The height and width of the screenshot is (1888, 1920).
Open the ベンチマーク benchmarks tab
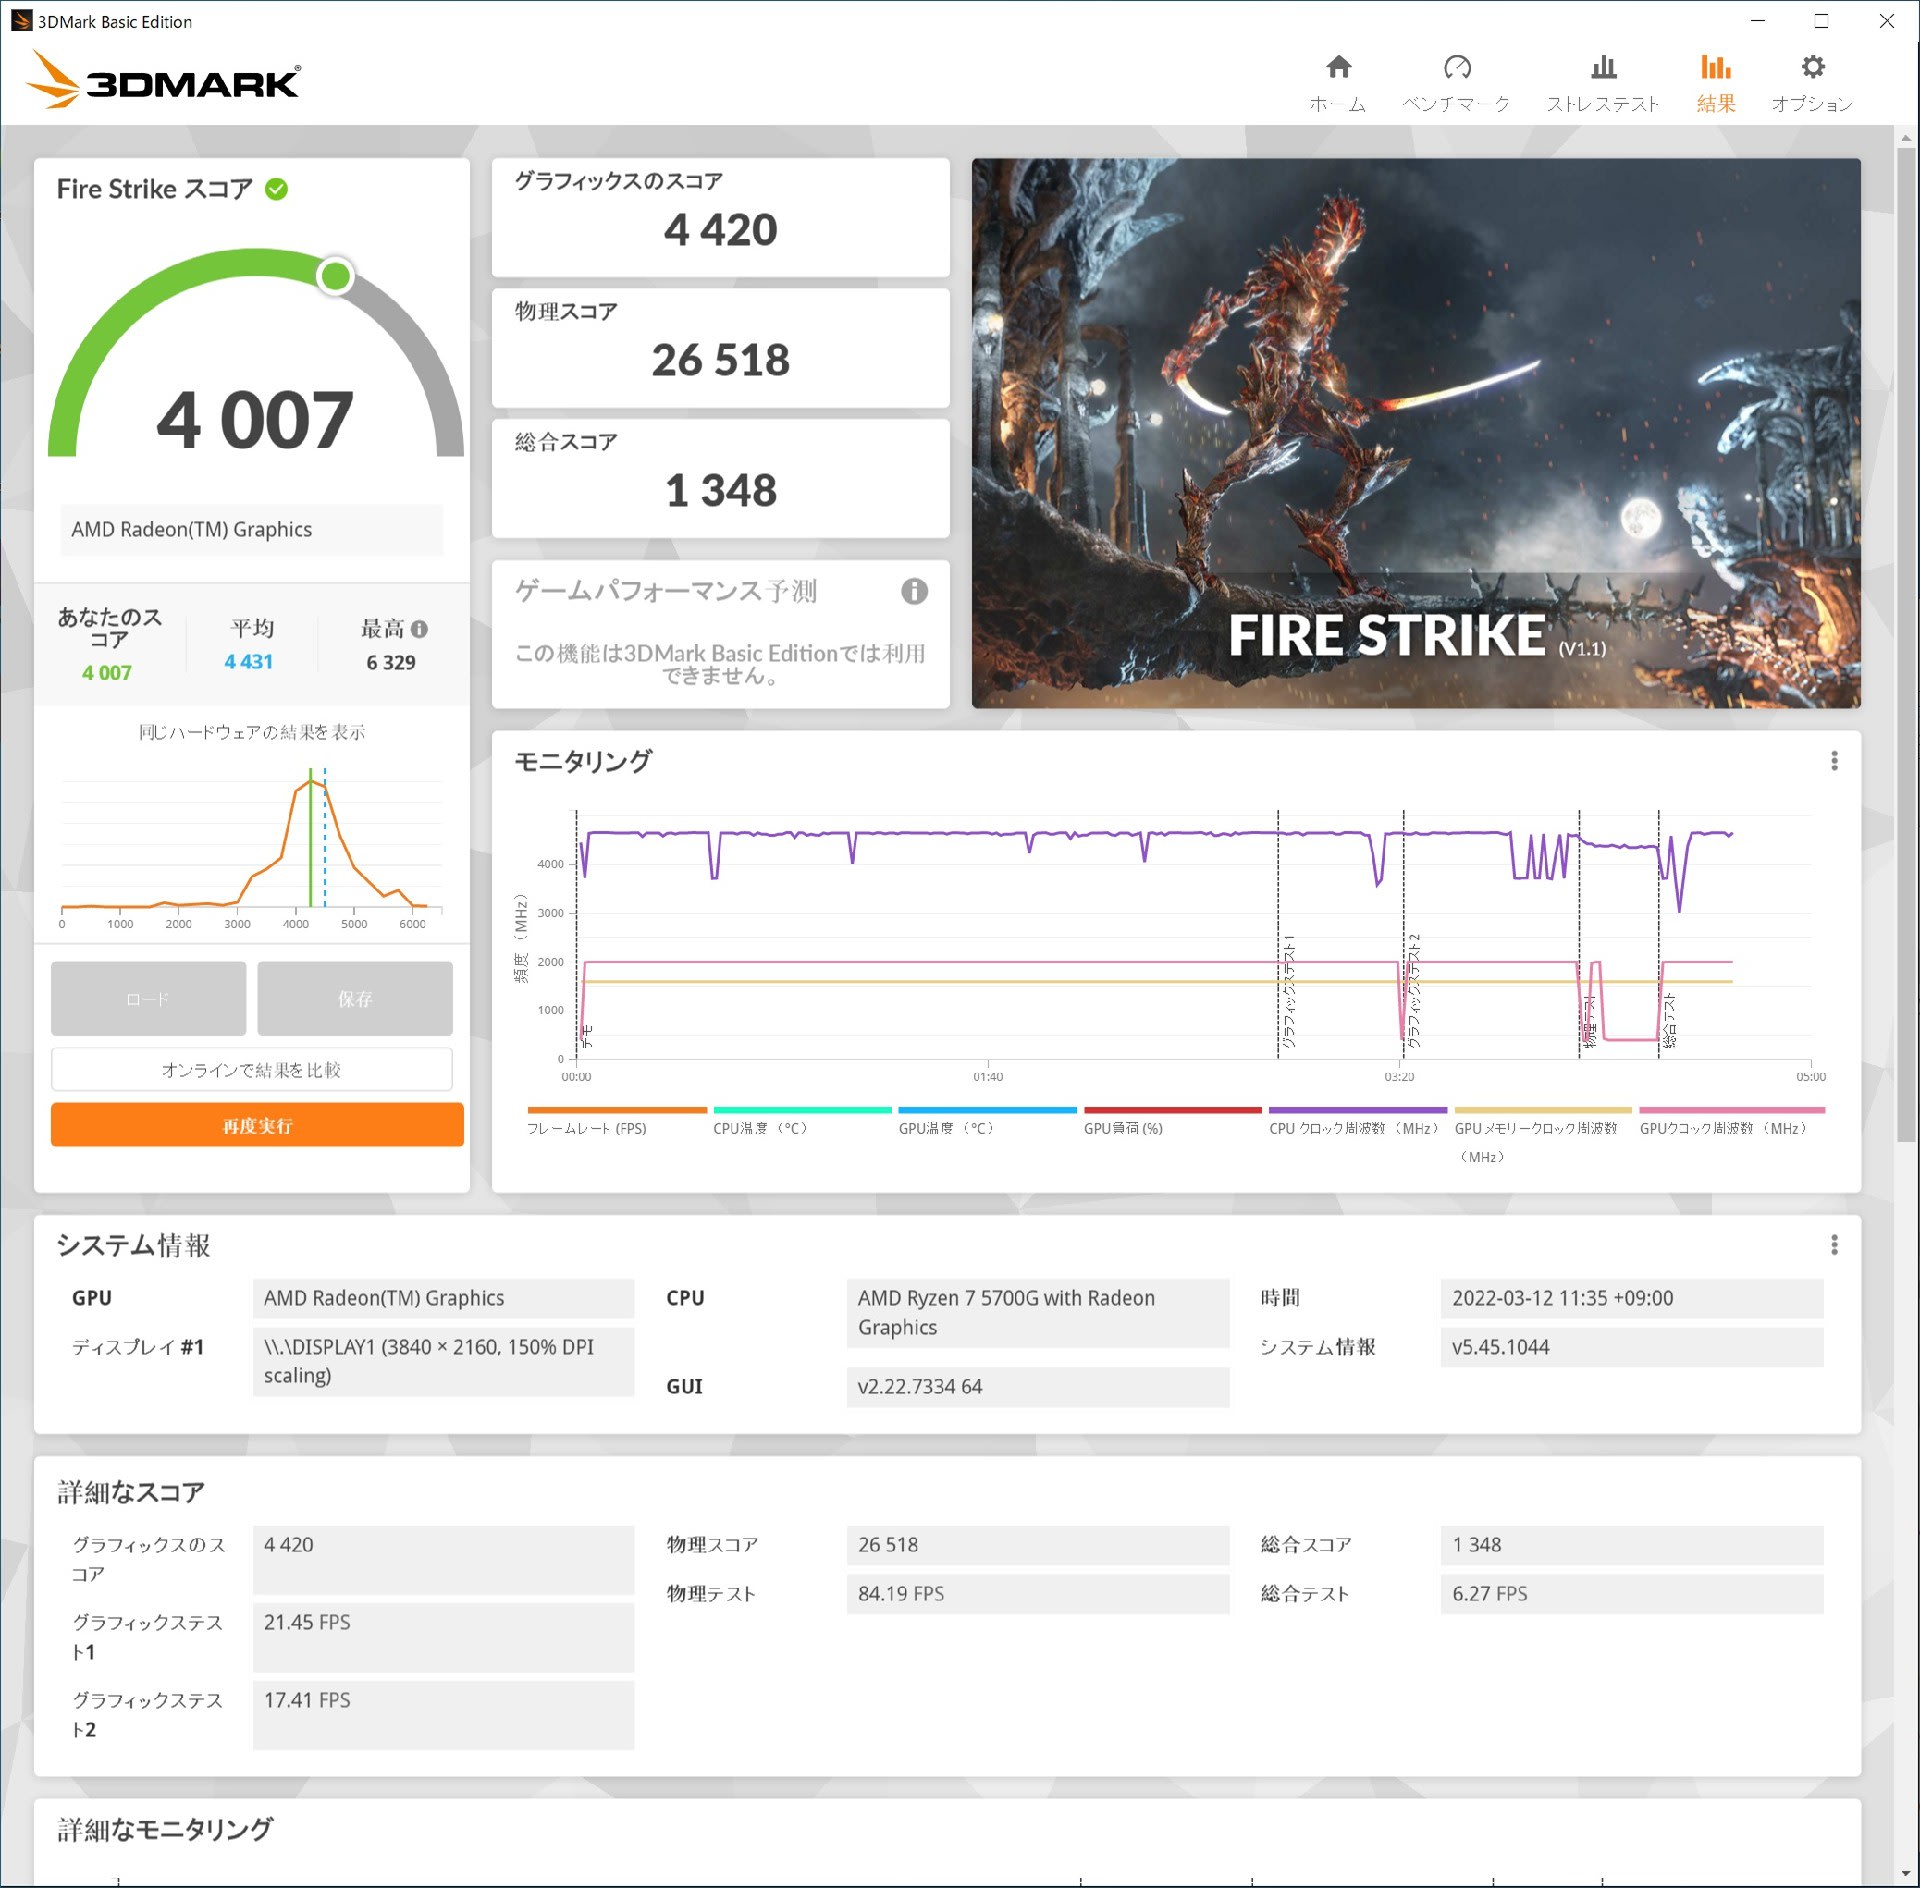pyautogui.click(x=1456, y=83)
